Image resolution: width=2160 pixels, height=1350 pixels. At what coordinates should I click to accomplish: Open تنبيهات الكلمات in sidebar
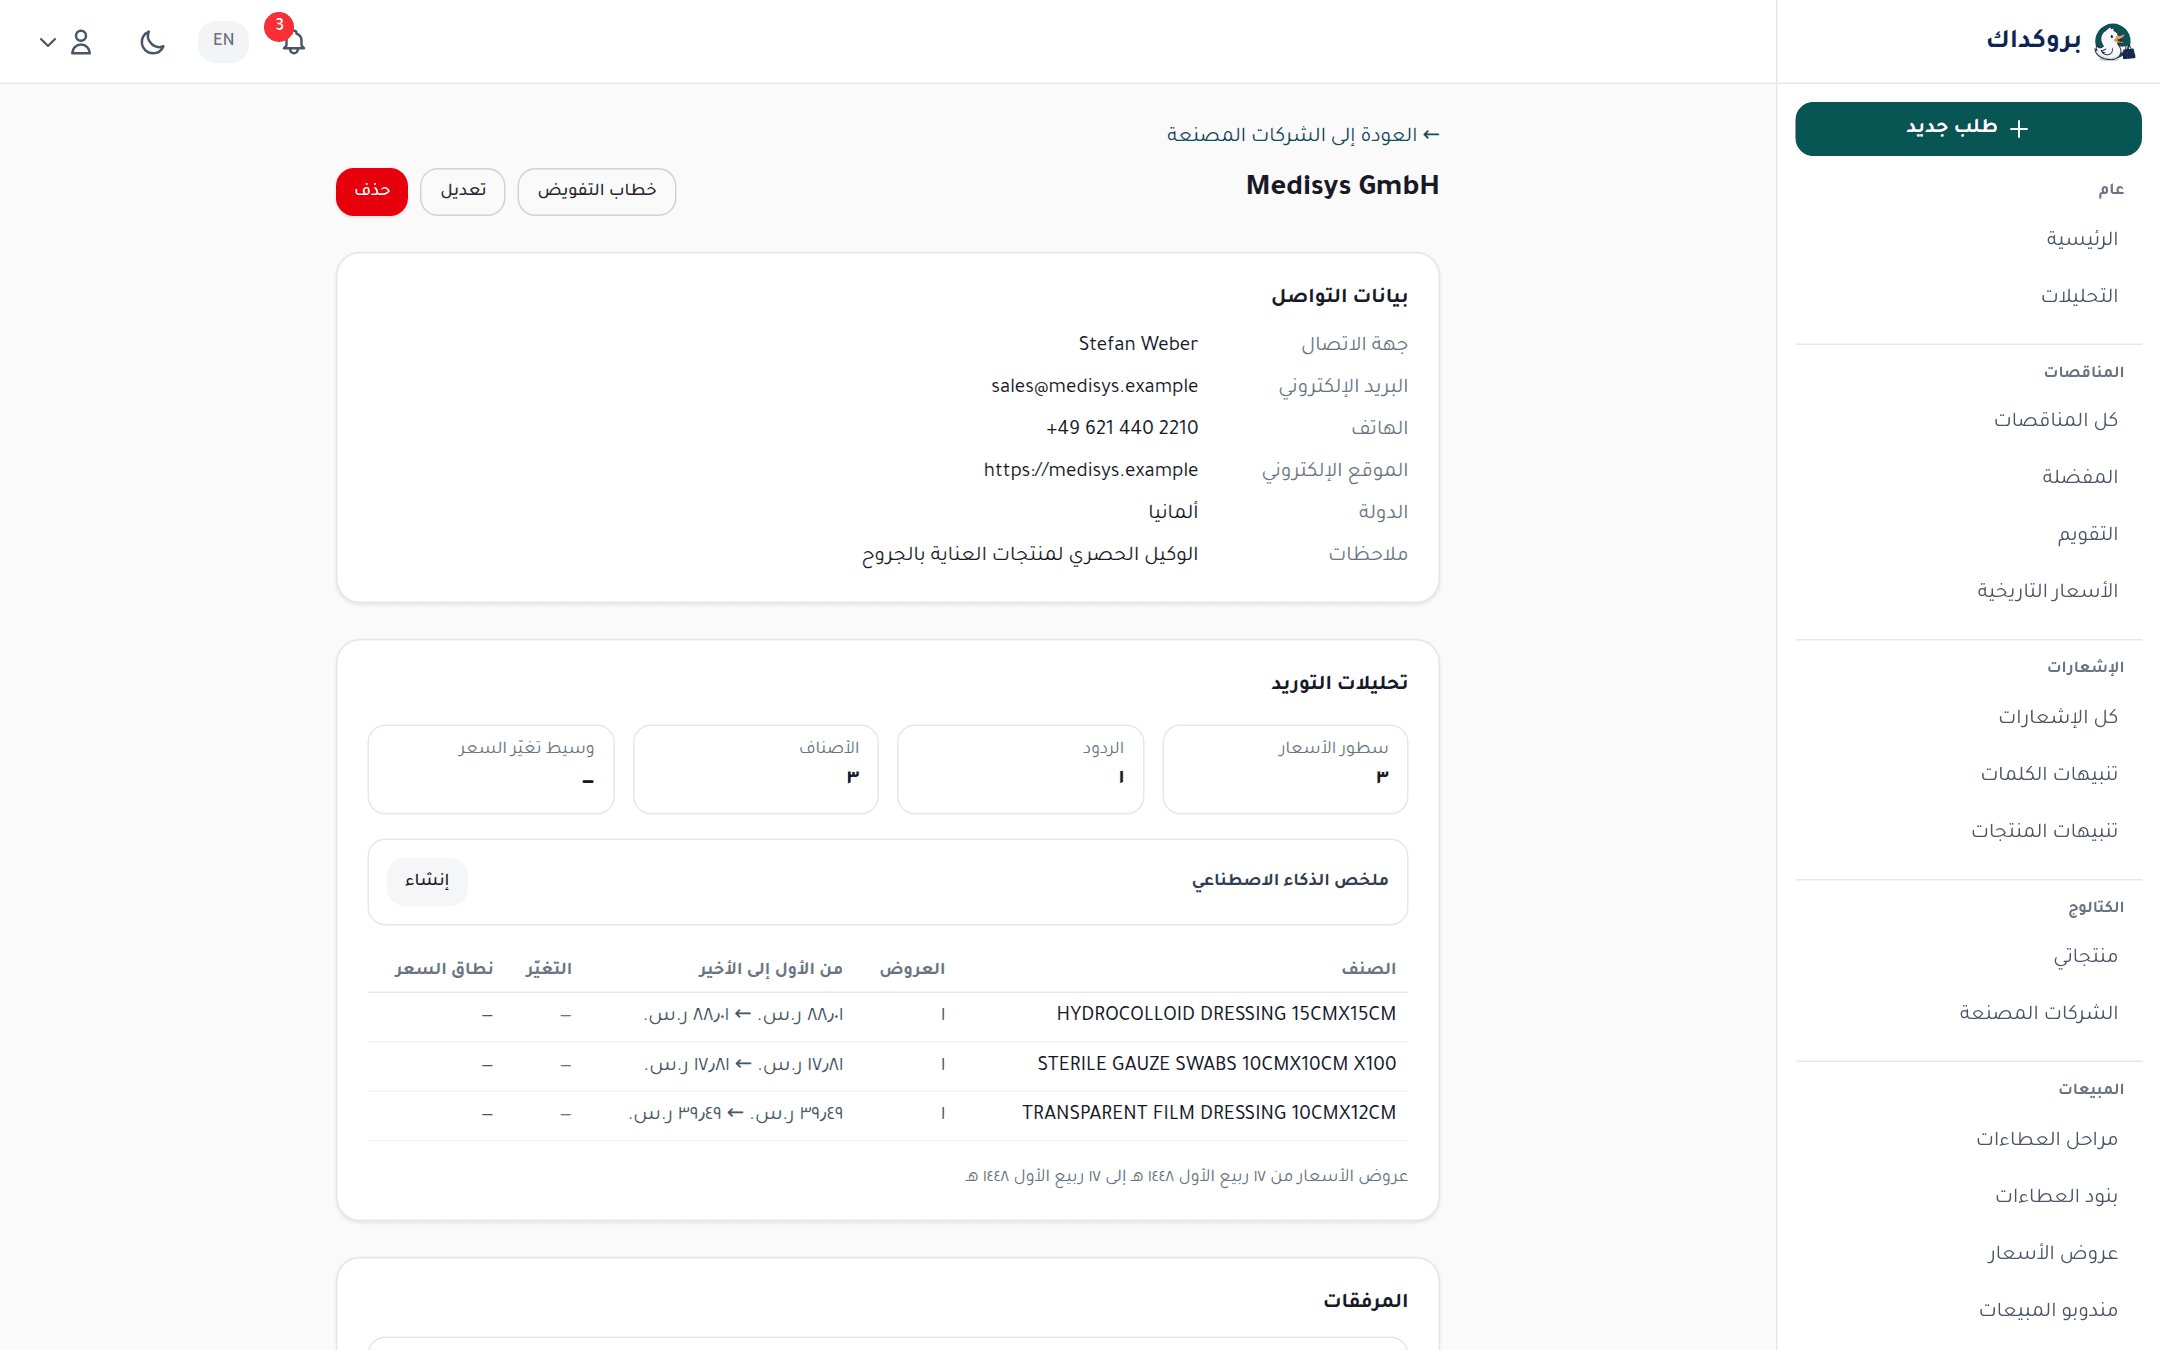(x=2049, y=774)
